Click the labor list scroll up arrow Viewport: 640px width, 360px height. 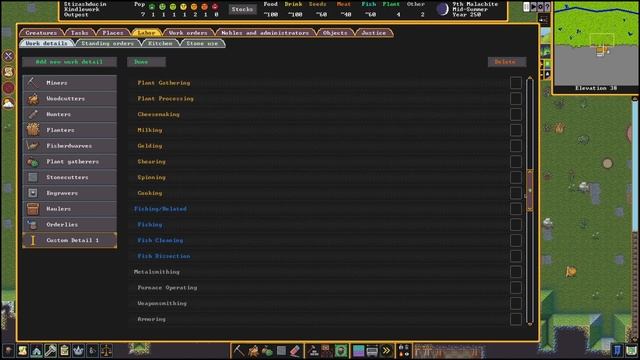(530, 78)
